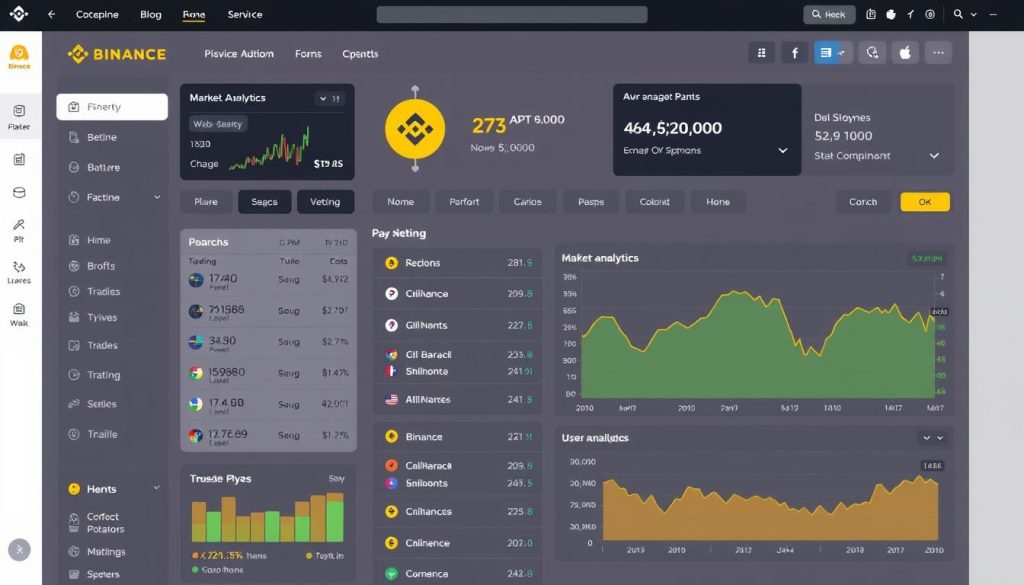Click the Market analytics green badge
This screenshot has height=585, width=1024.
(x=927, y=259)
